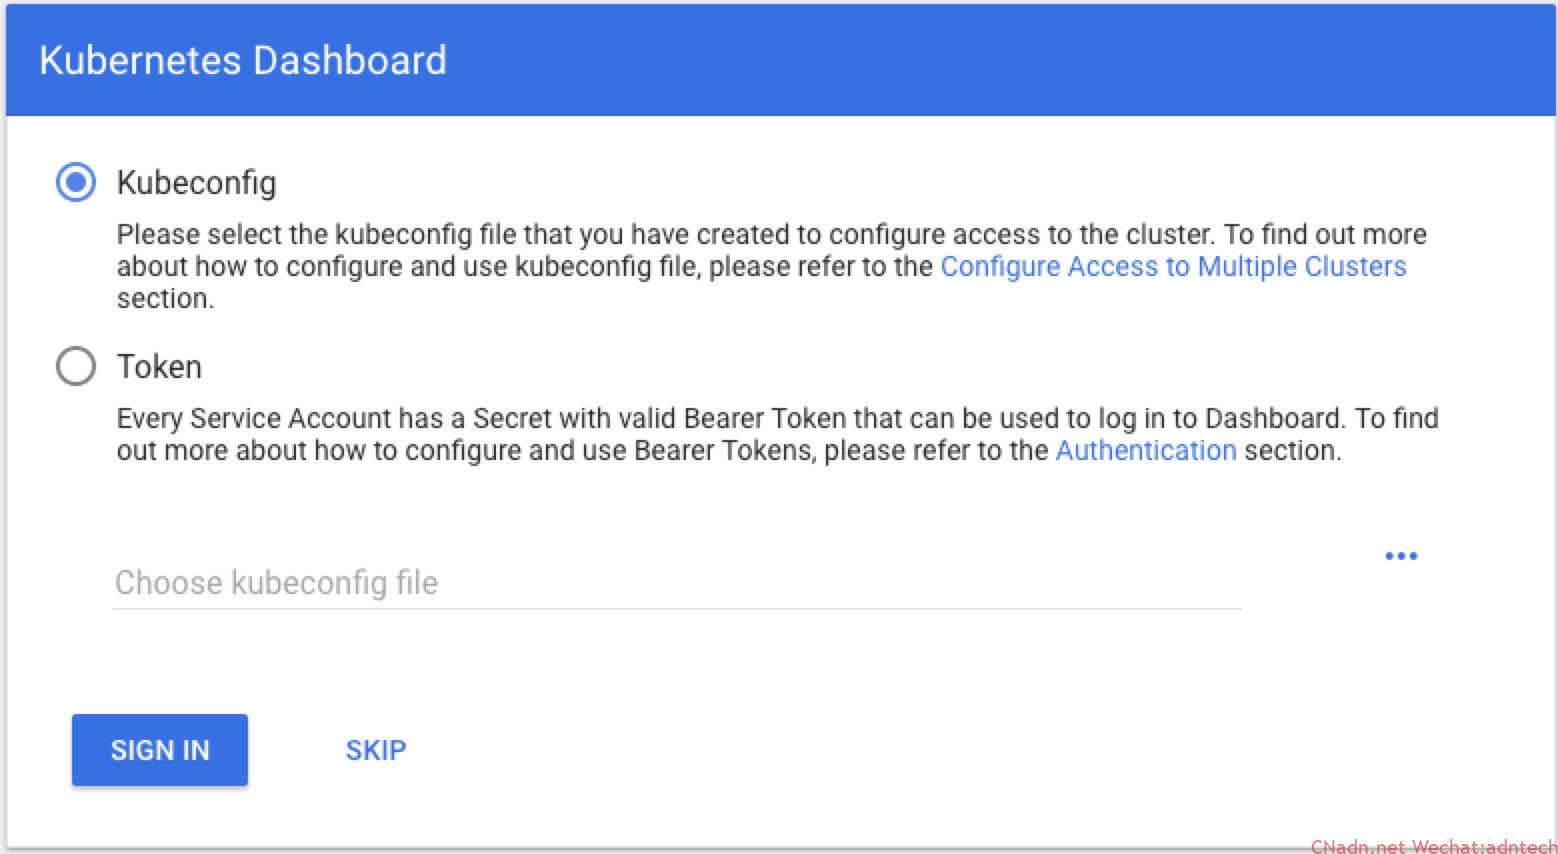Follow the Authentication documentation link
1558x854 pixels.
click(1146, 450)
